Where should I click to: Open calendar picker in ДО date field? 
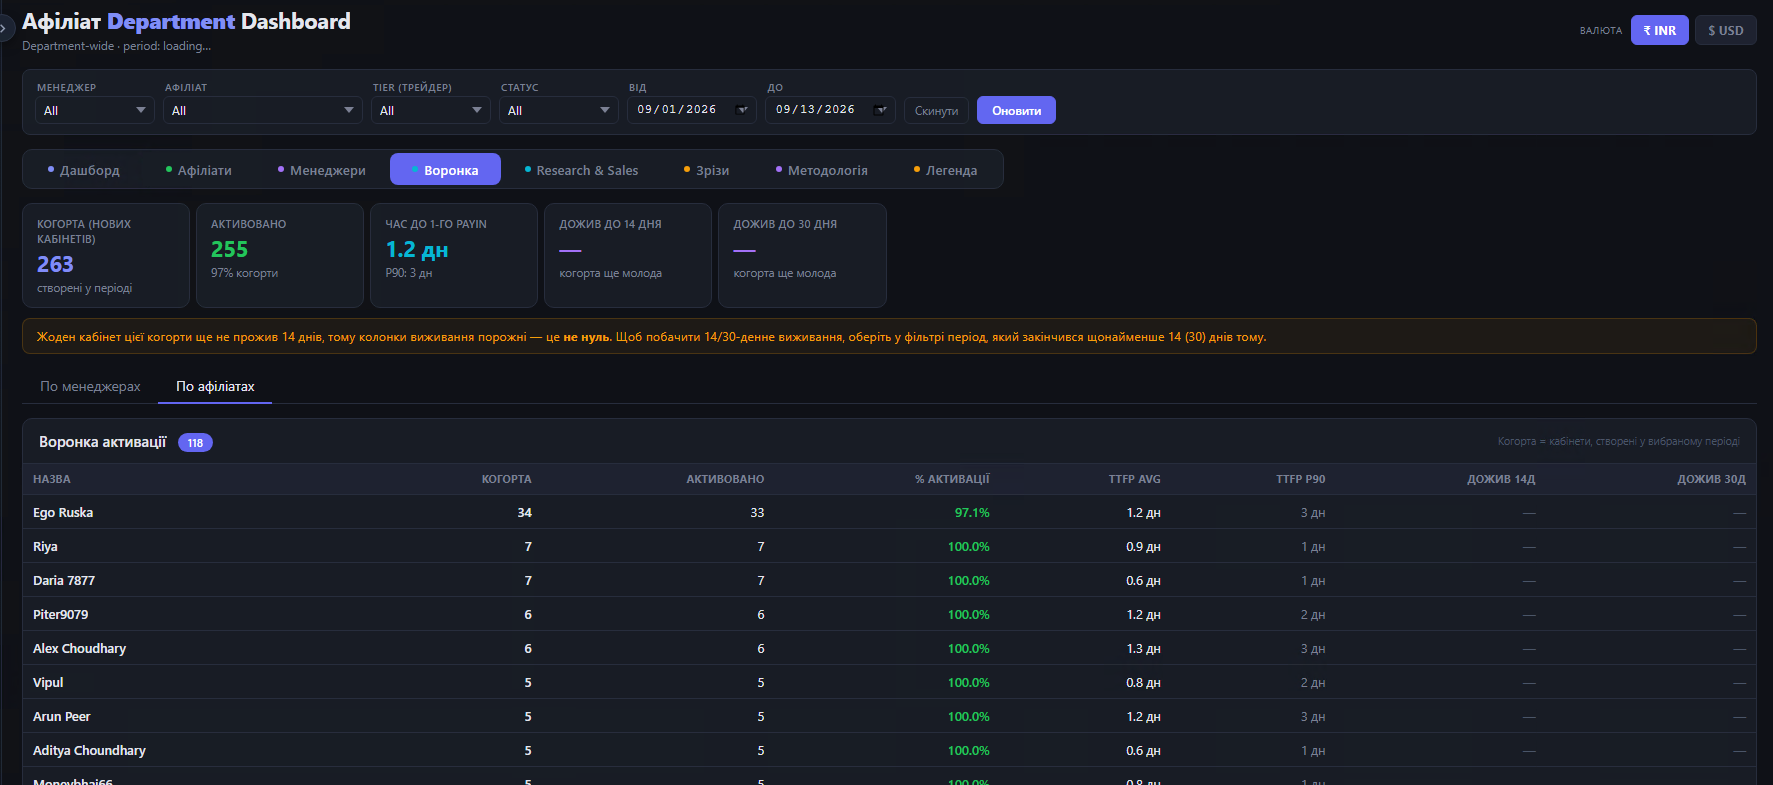tap(880, 110)
